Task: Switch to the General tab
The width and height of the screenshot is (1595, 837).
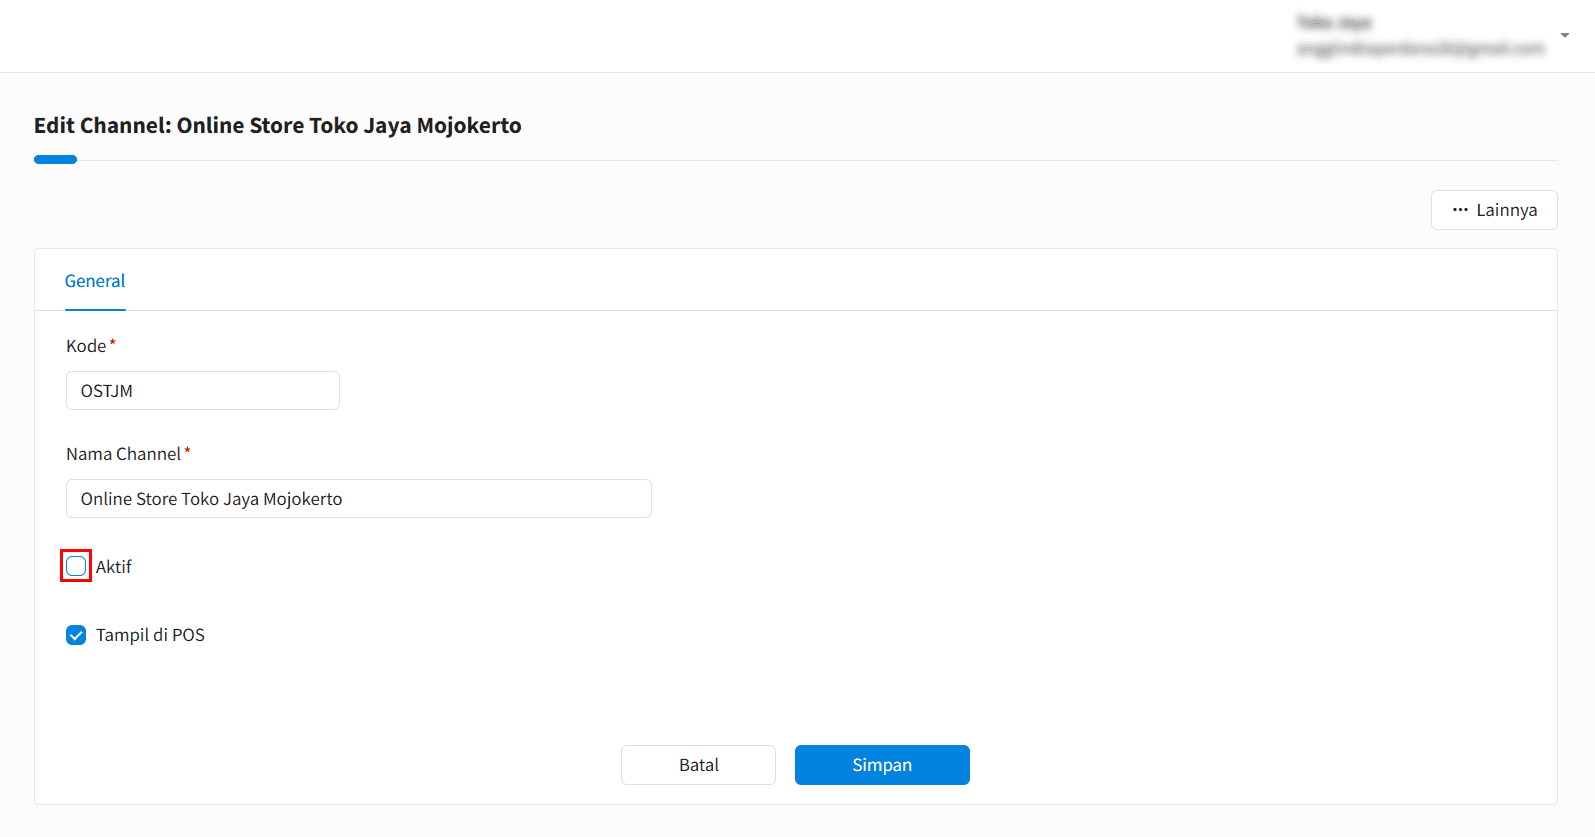Action: point(95,281)
